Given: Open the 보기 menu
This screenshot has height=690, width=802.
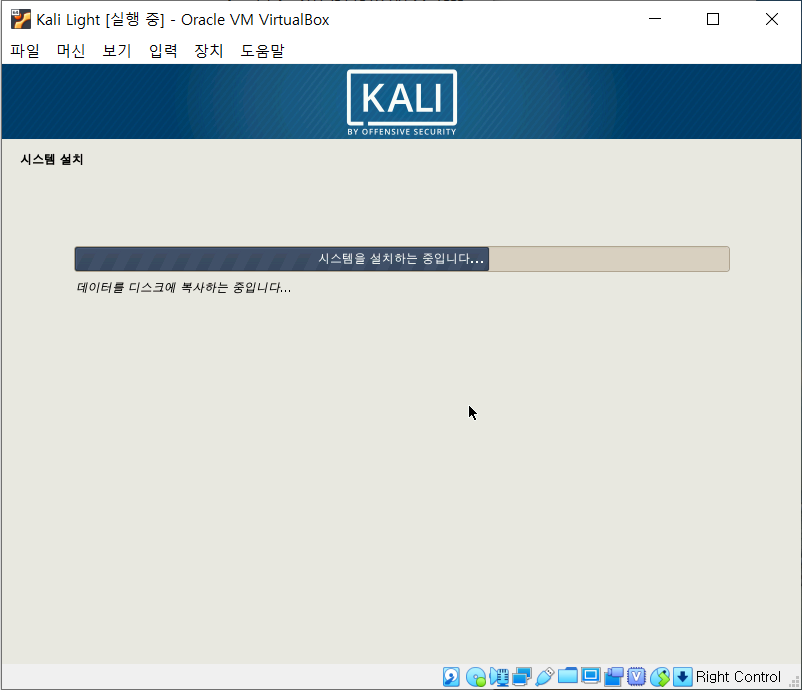Looking at the screenshot, I should (117, 51).
